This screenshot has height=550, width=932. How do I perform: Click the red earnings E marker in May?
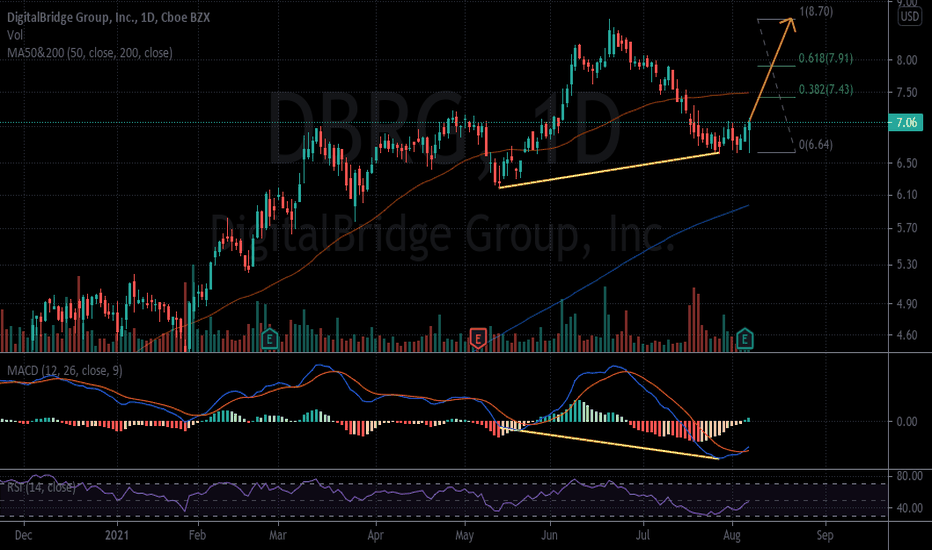tap(478, 339)
